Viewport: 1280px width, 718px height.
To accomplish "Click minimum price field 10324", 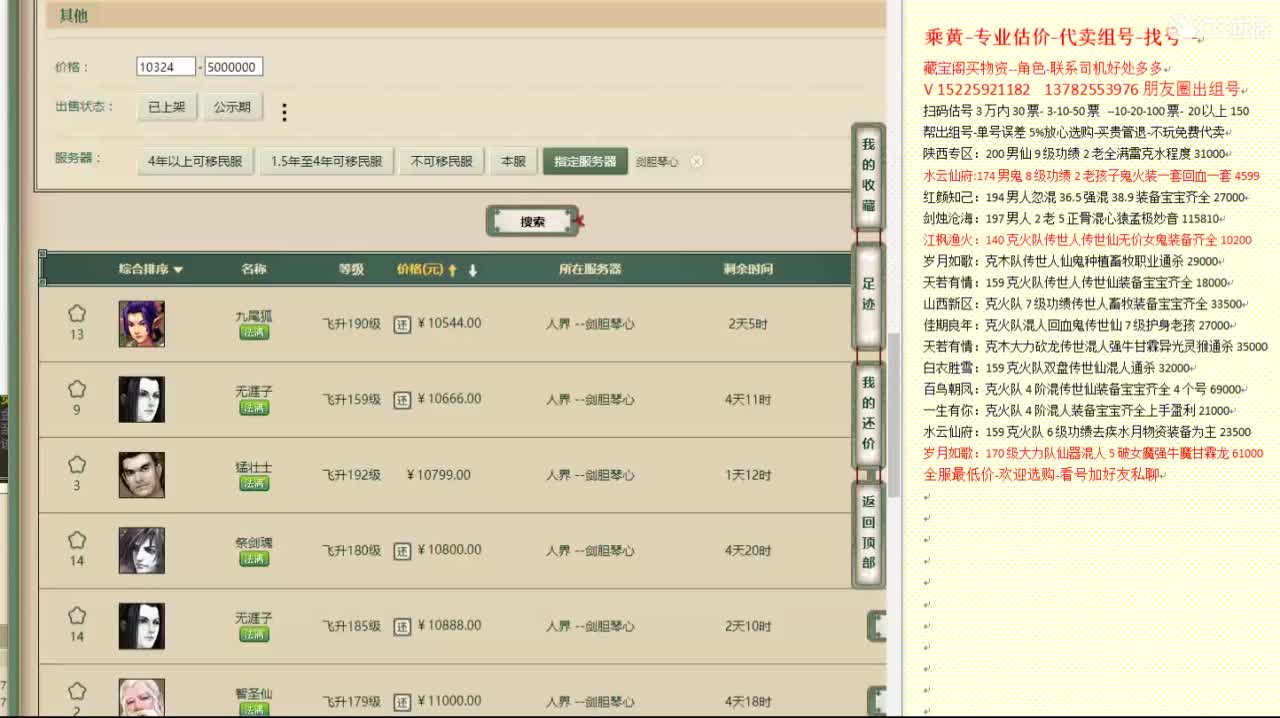I will [166, 67].
